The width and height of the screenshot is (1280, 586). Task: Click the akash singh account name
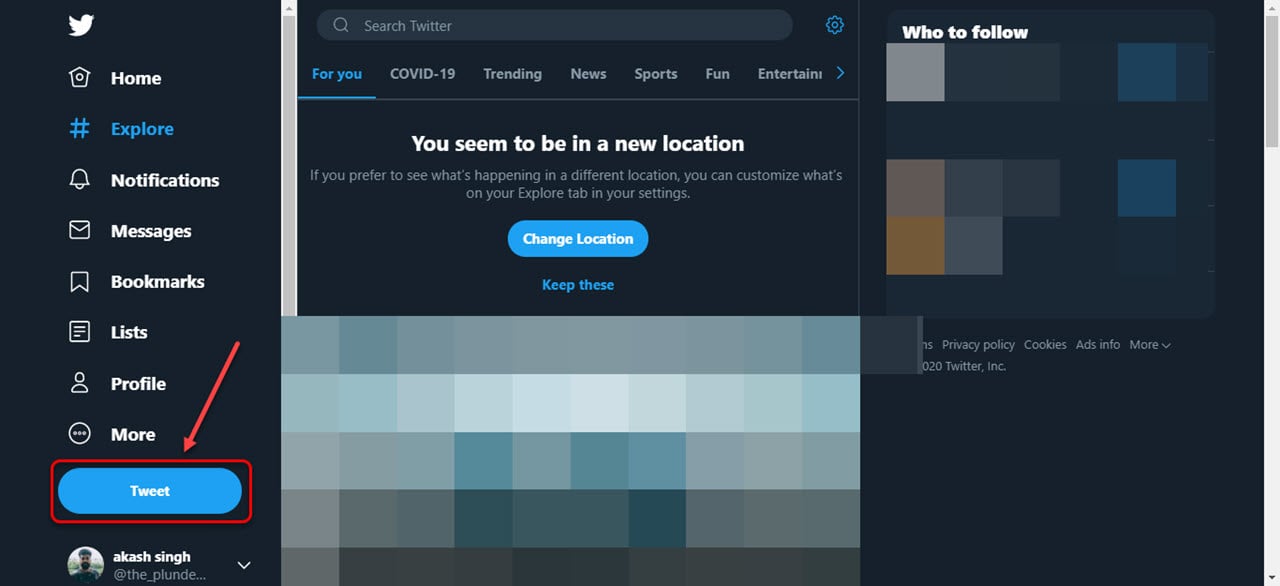pos(152,556)
